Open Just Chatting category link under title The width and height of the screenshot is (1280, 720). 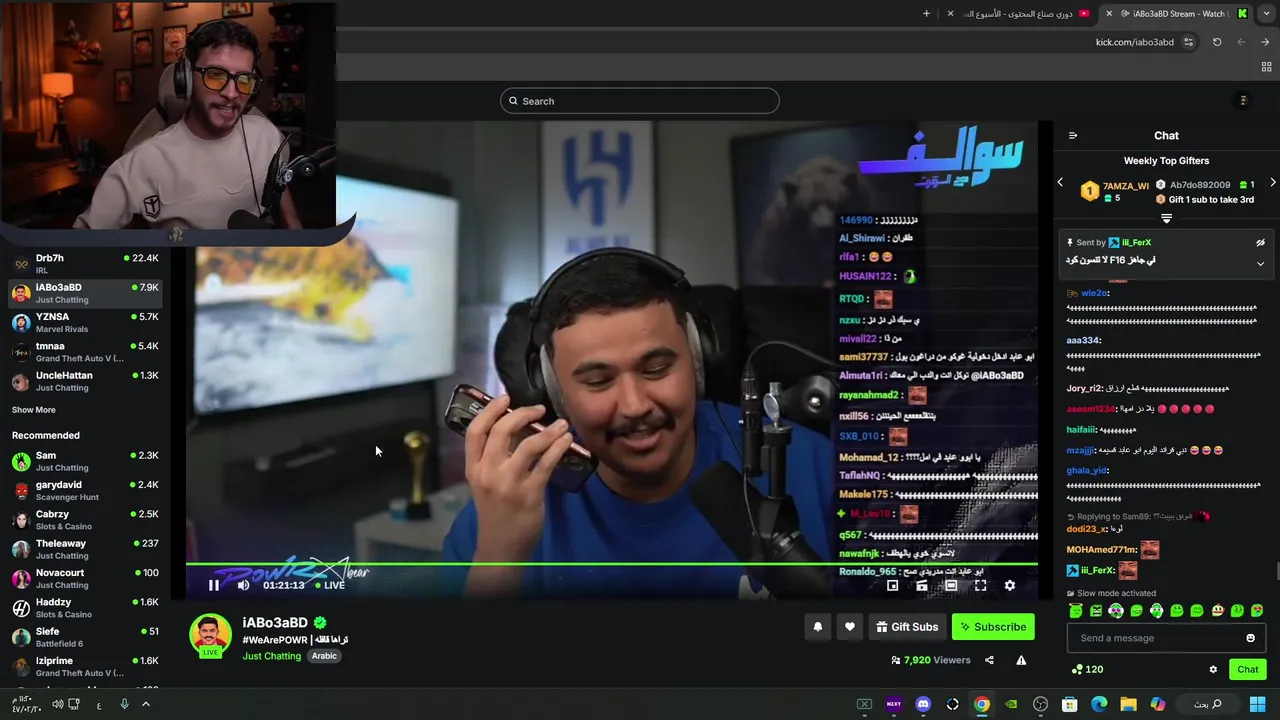point(271,656)
